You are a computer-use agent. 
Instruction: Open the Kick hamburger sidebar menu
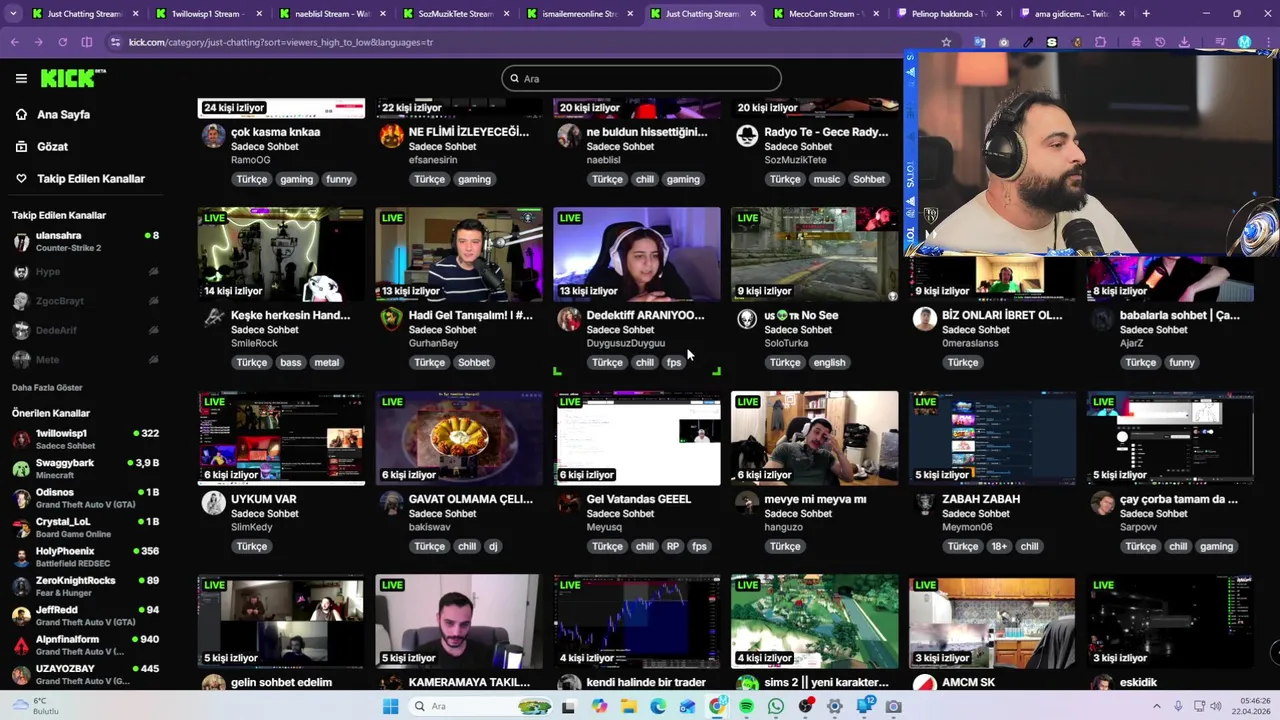21,78
